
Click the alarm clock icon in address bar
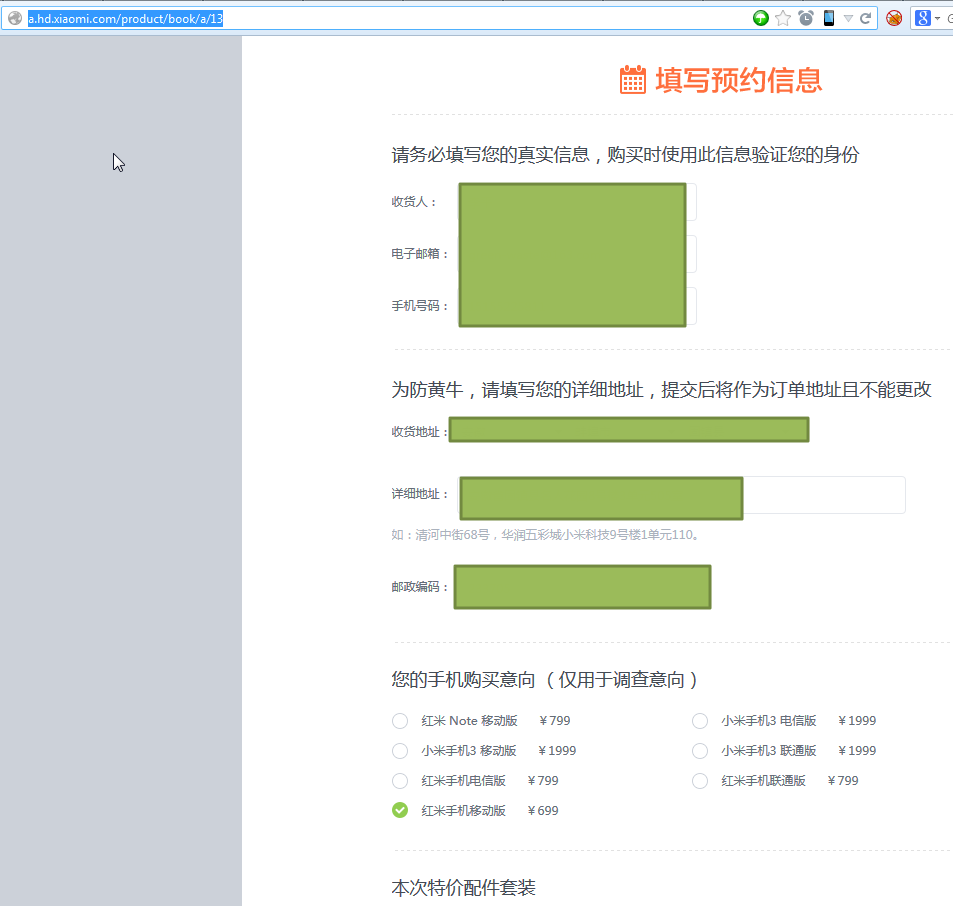806,18
